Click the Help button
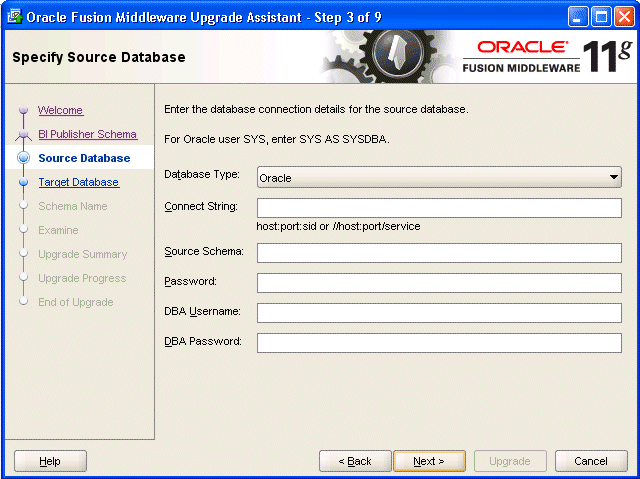This screenshot has height=479, width=640. click(50, 461)
